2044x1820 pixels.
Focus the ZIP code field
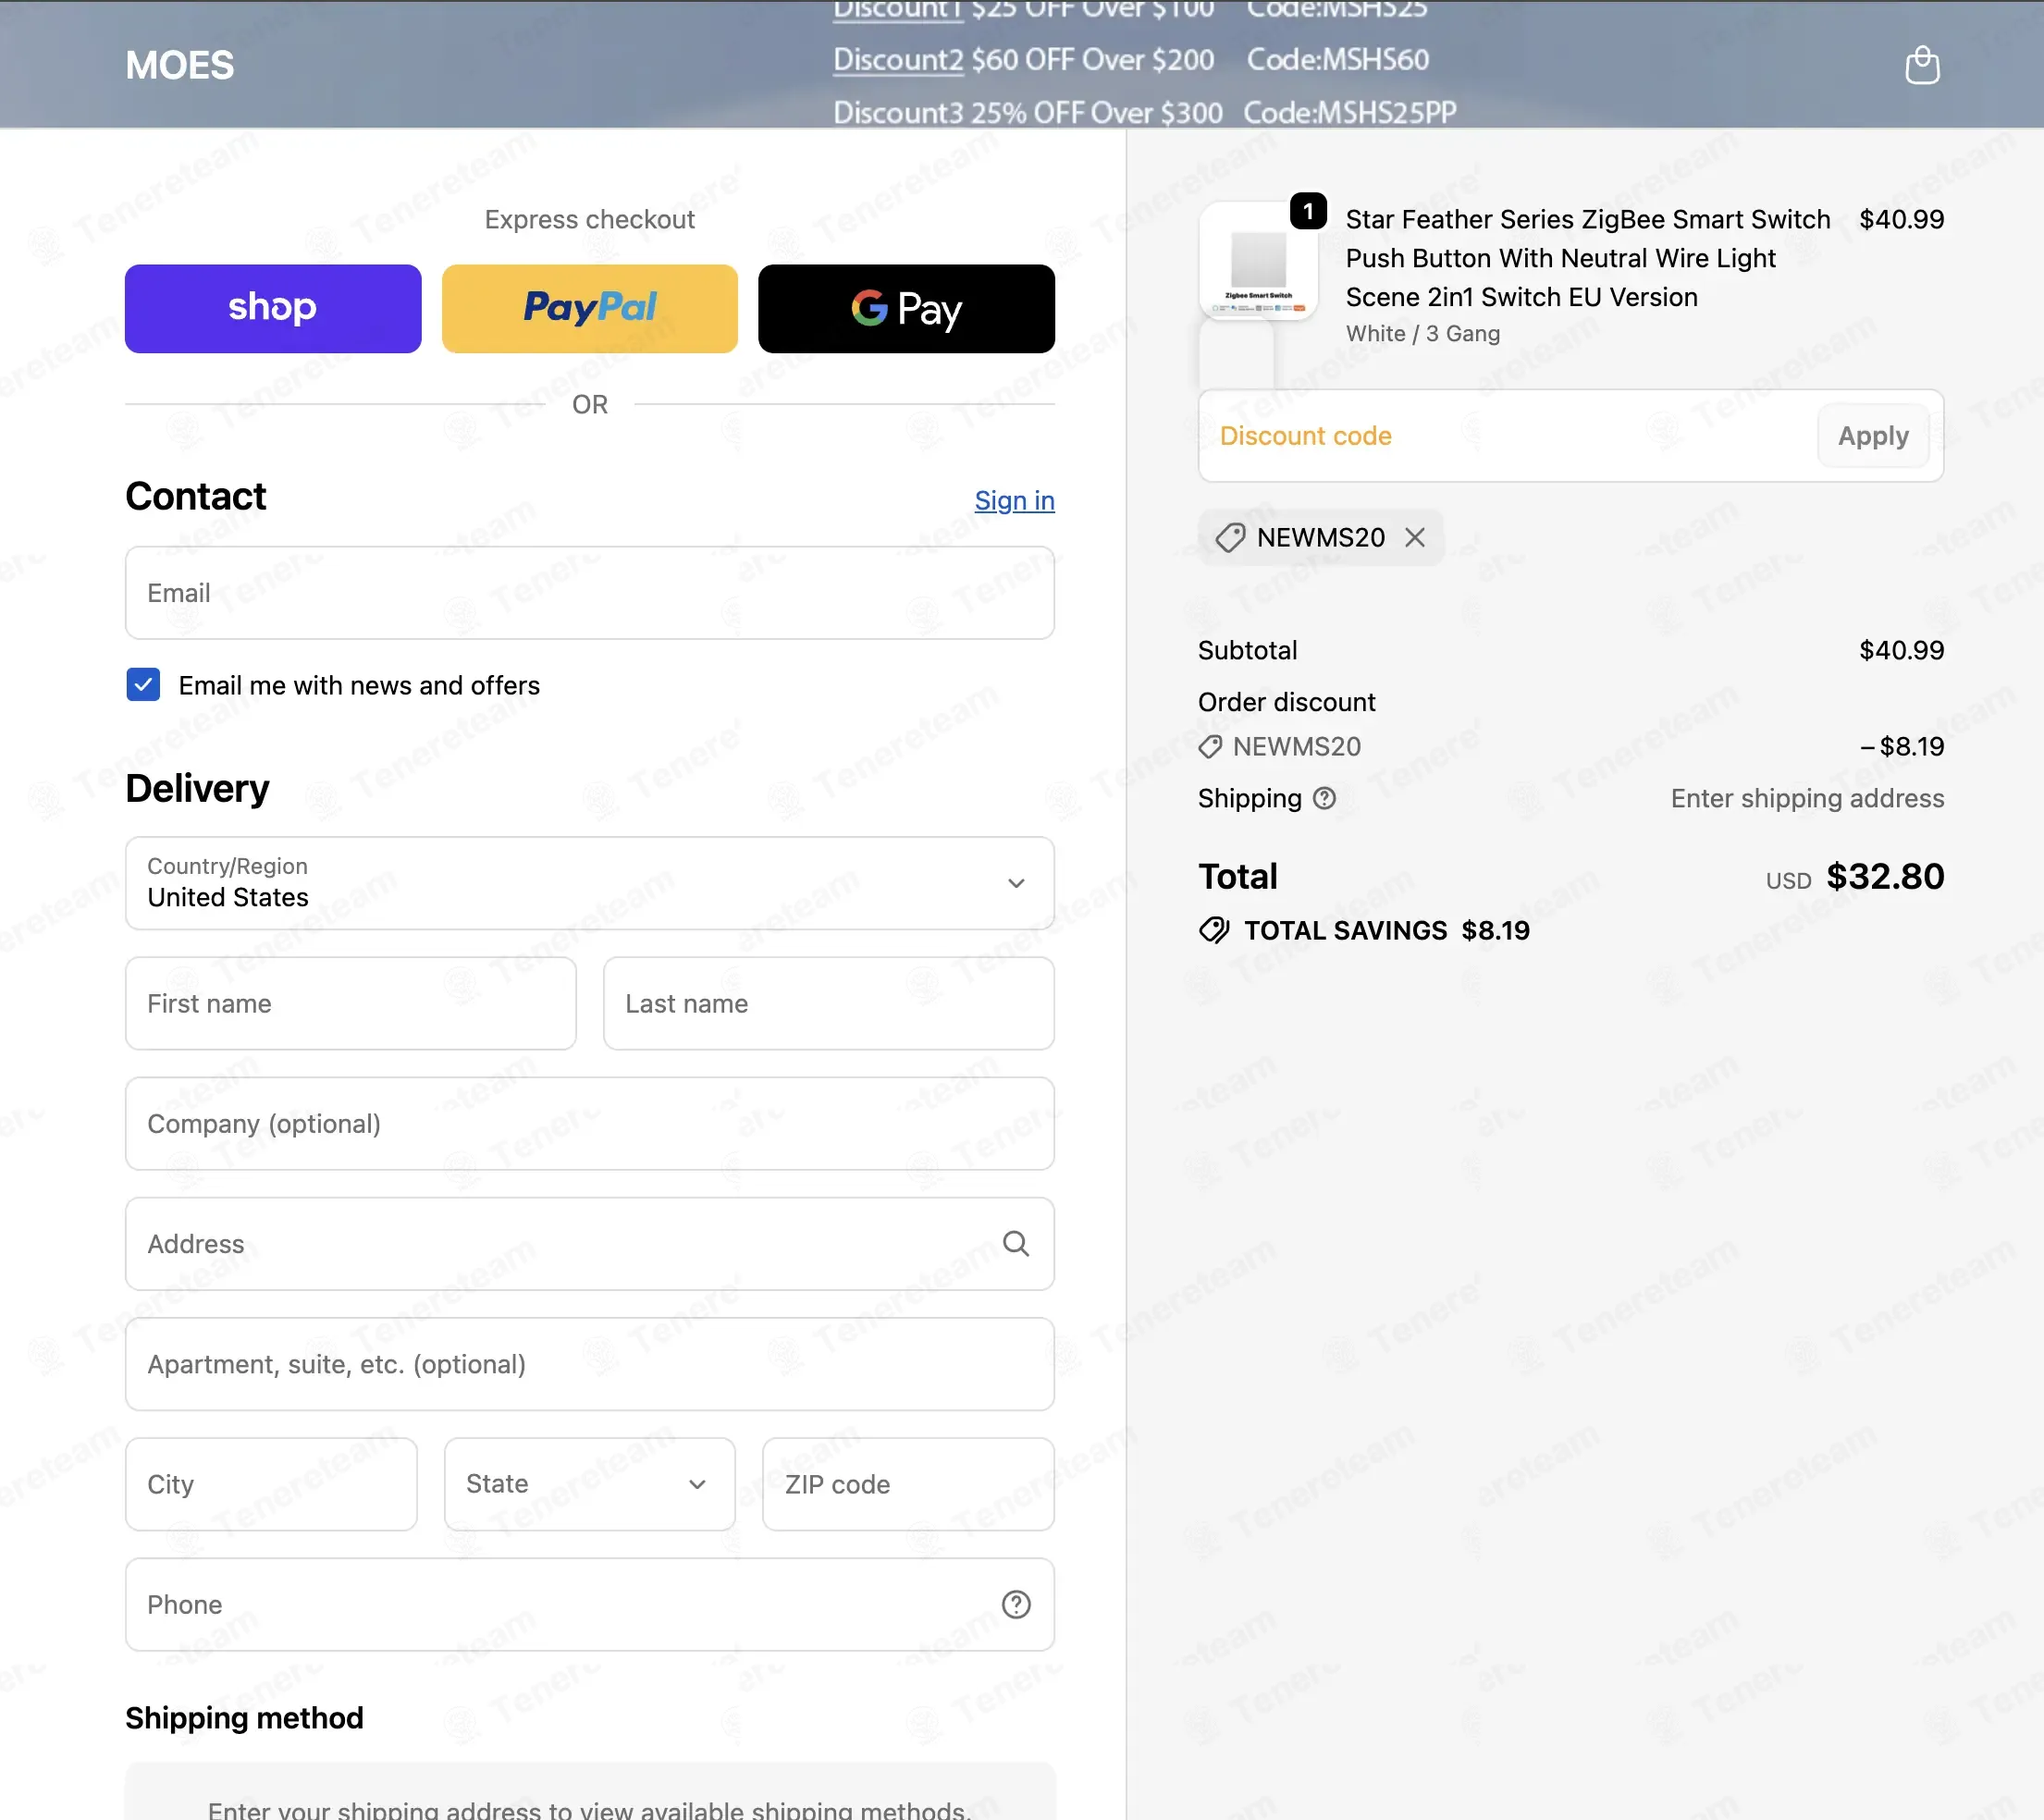click(x=908, y=1484)
